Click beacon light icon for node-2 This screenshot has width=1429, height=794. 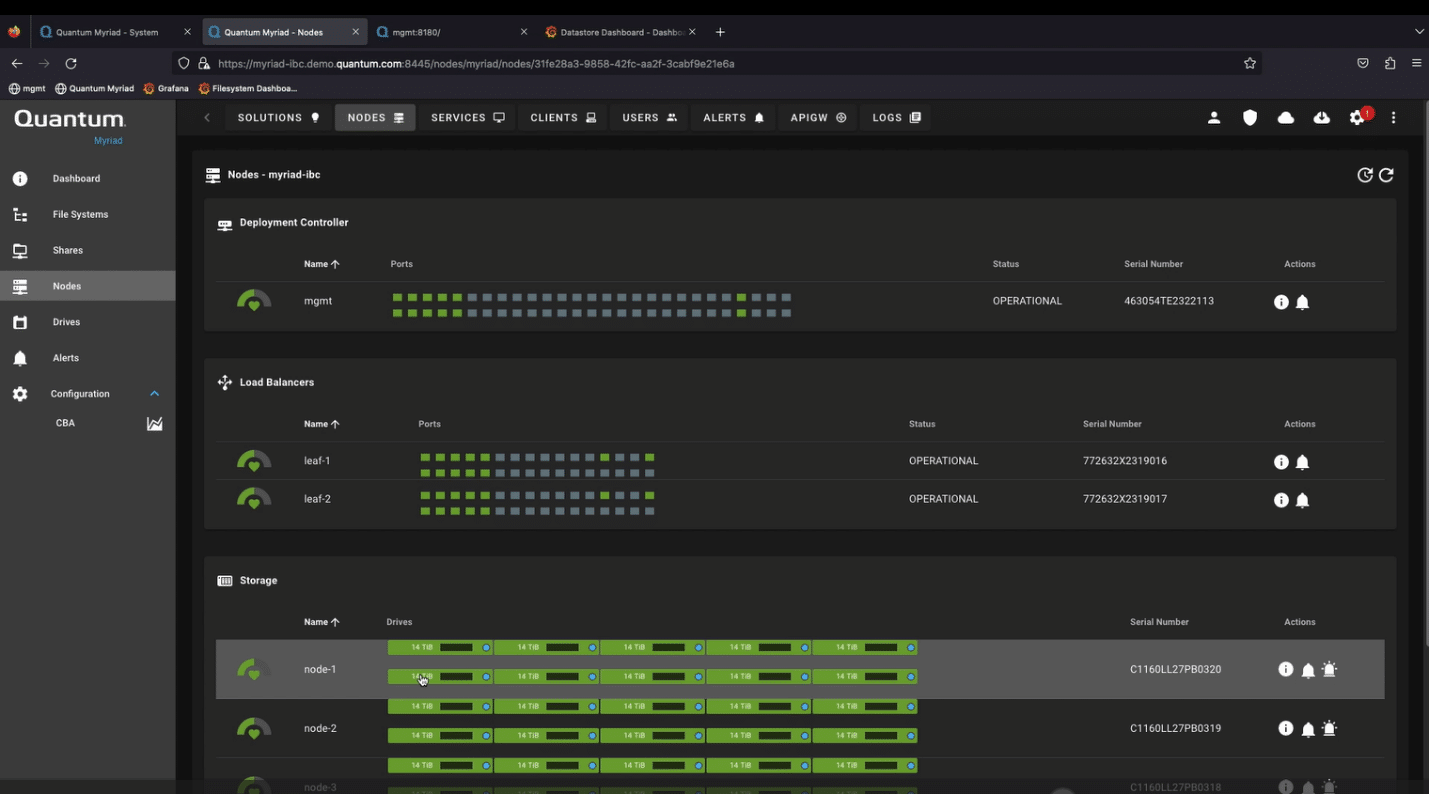(1329, 729)
